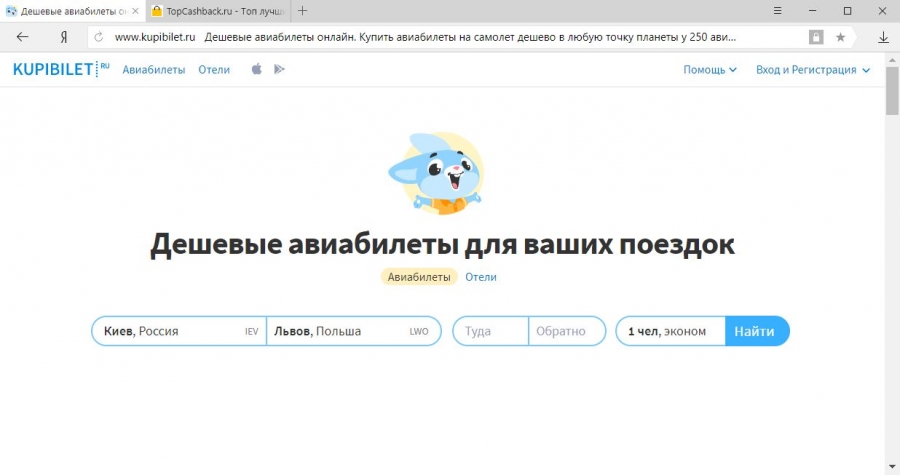The width and height of the screenshot is (900, 475).
Task: Expand Вход и Регистрация dropdown
Action: coord(813,70)
